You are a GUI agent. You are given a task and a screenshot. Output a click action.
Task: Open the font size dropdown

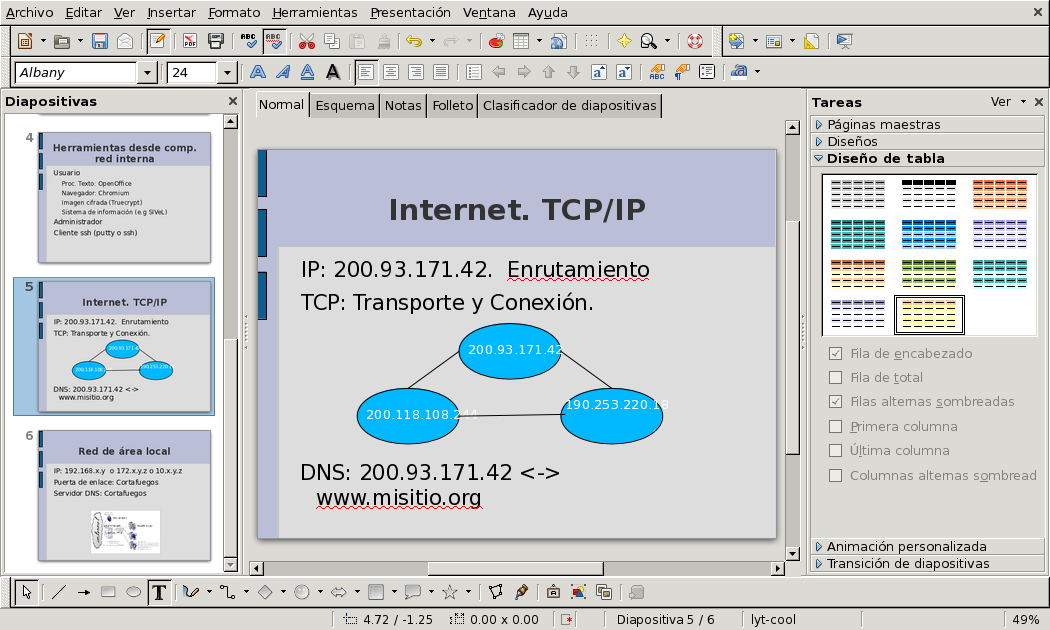point(227,72)
